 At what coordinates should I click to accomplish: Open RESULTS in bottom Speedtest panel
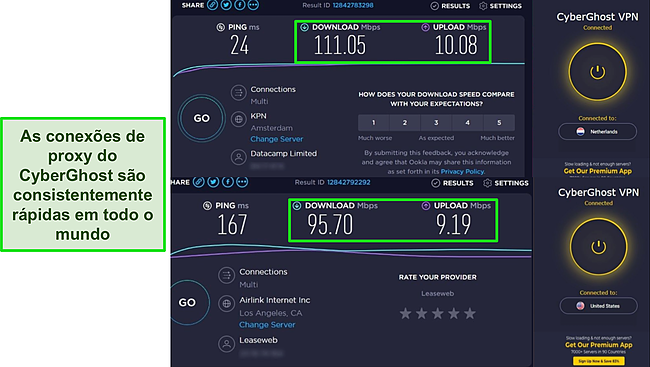coord(452,183)
